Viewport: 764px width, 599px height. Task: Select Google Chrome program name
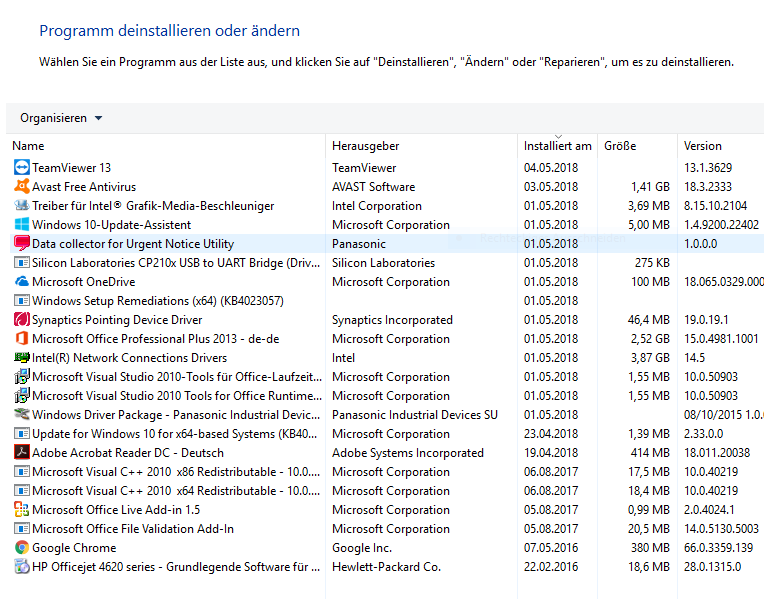tap(74, 548)
